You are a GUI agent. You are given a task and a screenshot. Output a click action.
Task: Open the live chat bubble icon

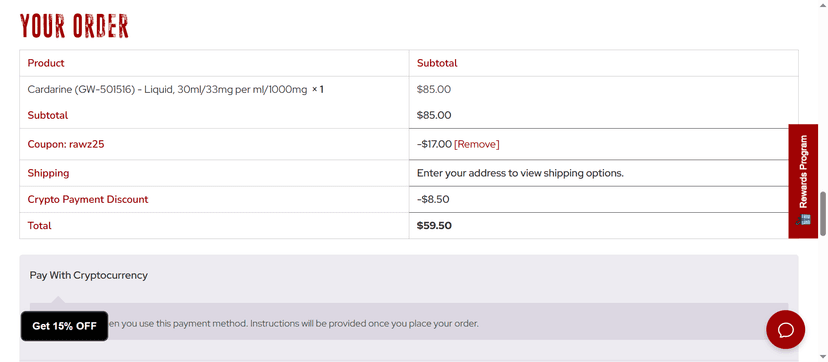pos(785,329)
